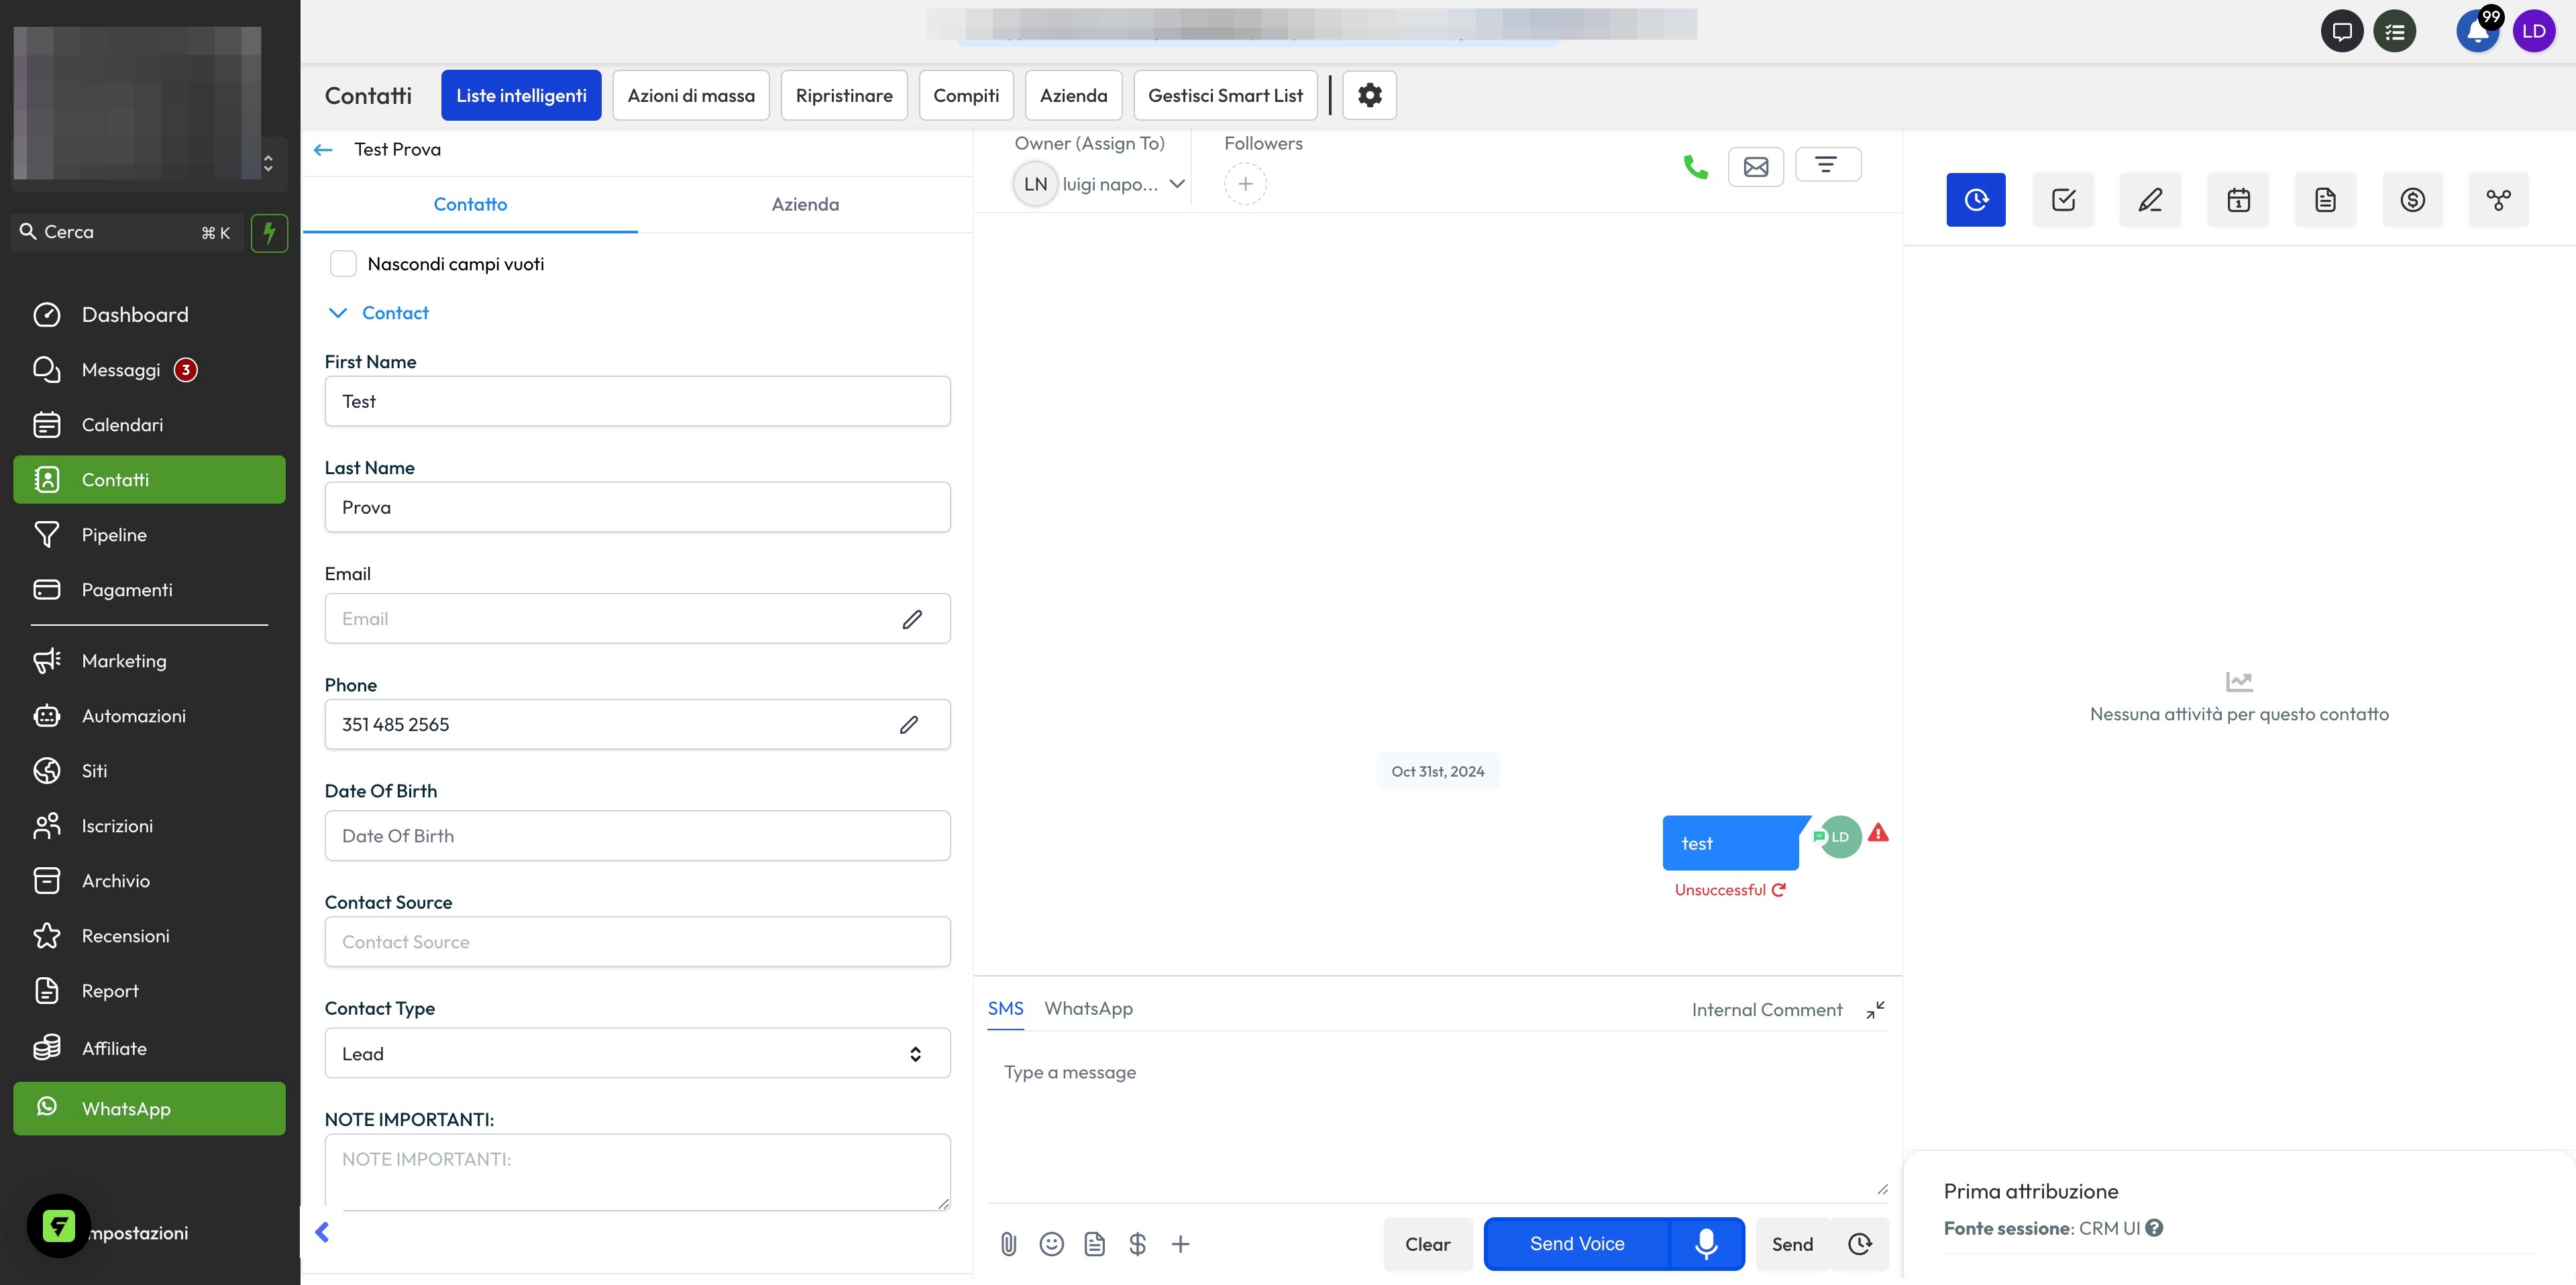Open the contacts settings gear icon
The image size is (2576, 1285).
1369,95
